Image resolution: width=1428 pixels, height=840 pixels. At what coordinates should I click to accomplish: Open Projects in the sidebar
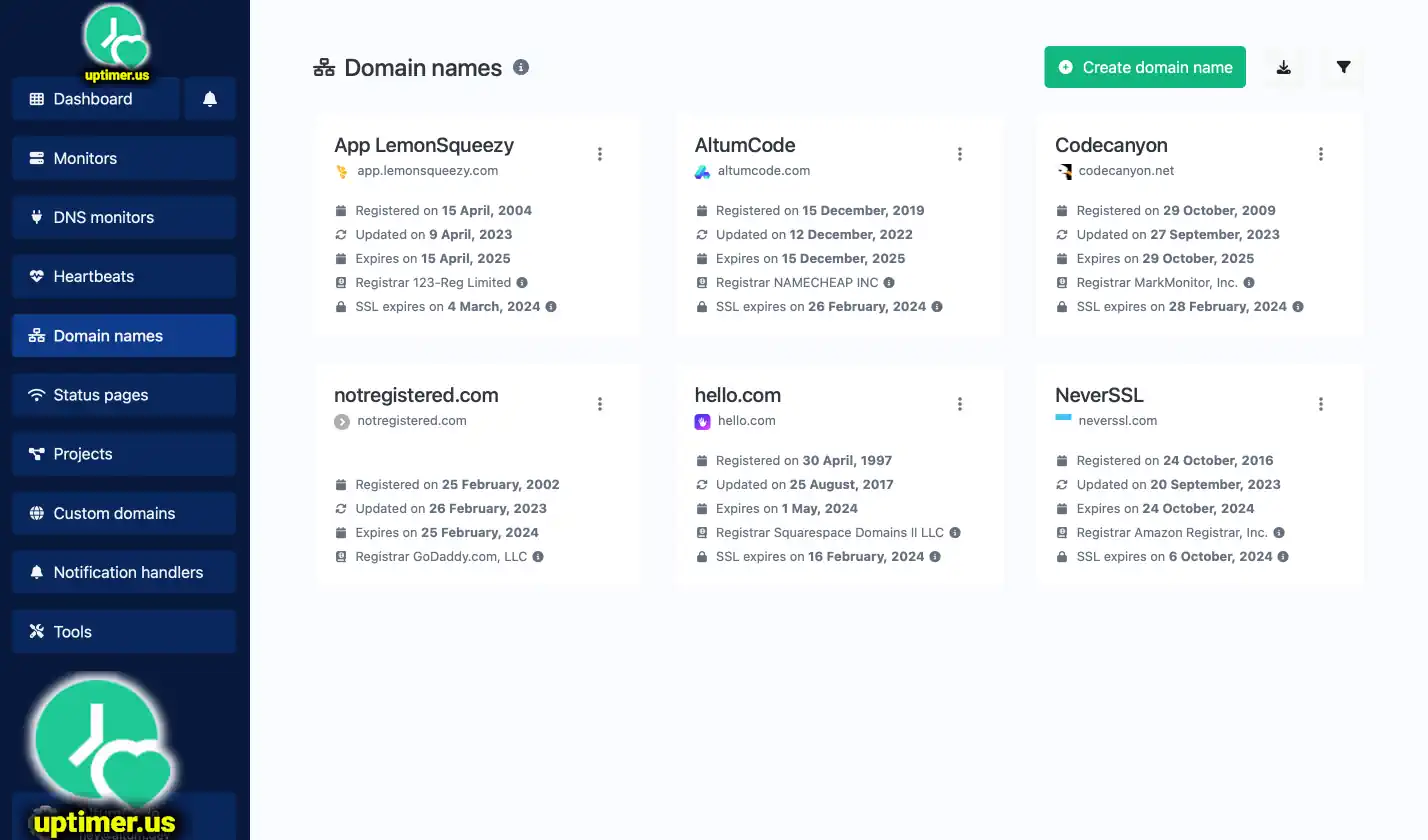tap(124, 454)
